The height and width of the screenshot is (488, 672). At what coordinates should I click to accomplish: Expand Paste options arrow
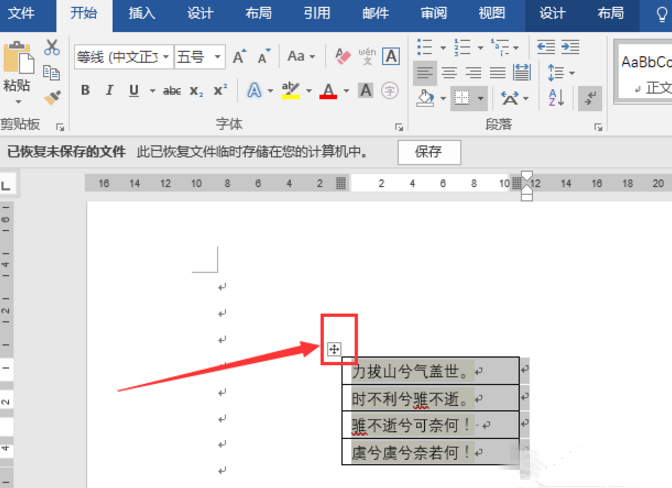tap(18, 102)
